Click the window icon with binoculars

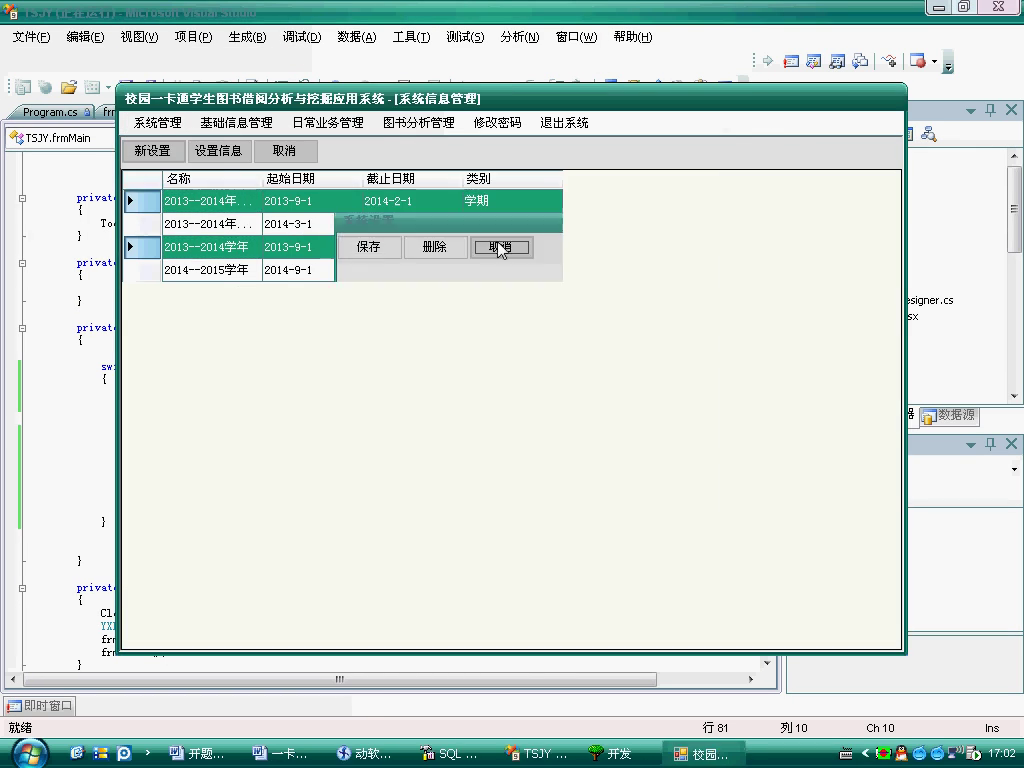click(837, 61)
